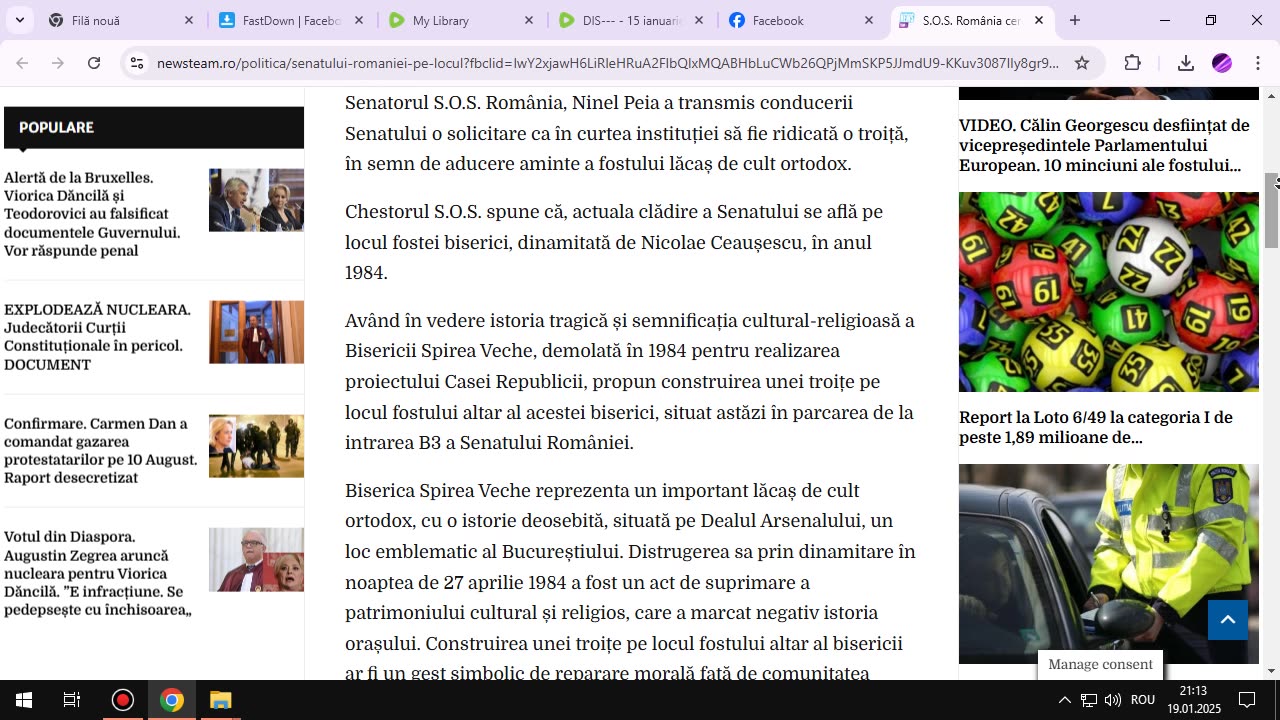Close the FastDown tab
This screenshot has height=720, width=1280.
click(359, 20)
